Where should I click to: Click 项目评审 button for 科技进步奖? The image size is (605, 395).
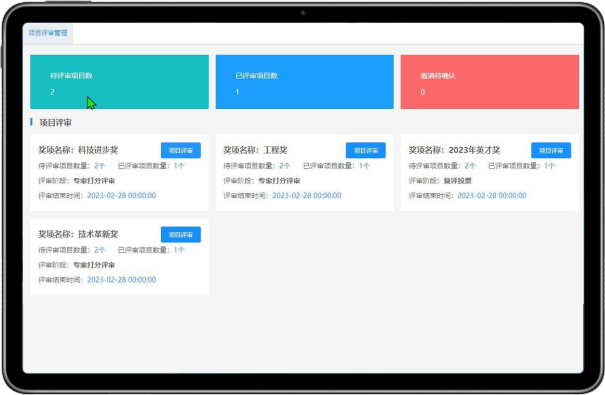181,150
